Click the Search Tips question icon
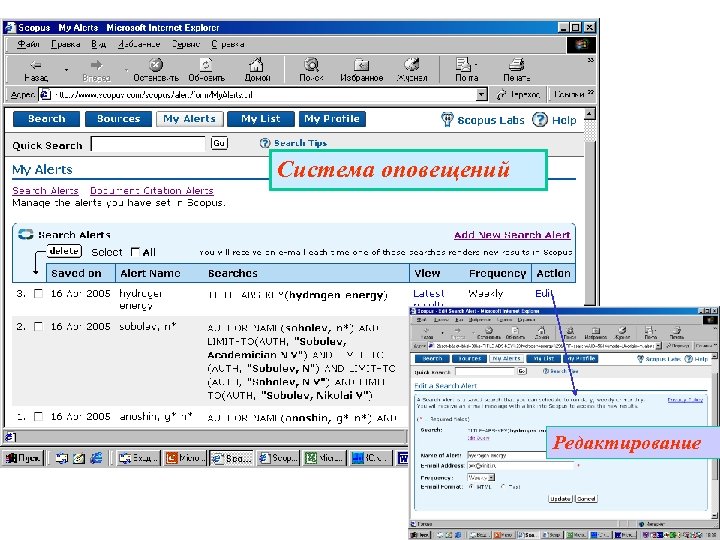Screen dimensions: 720x540 pyautogui.click(x=265, y=143)
